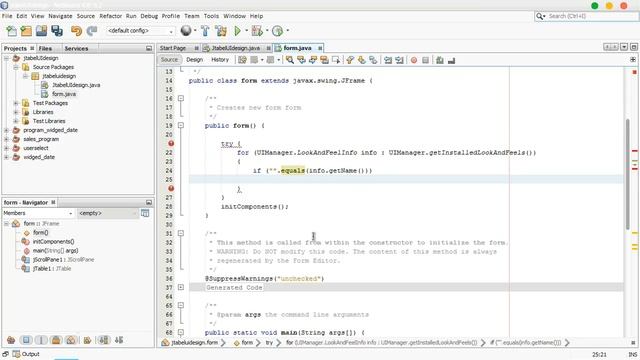The image size is (640, 360).
Task: Toggle Show Fields filter in Navigator
Action: (26, 340)
